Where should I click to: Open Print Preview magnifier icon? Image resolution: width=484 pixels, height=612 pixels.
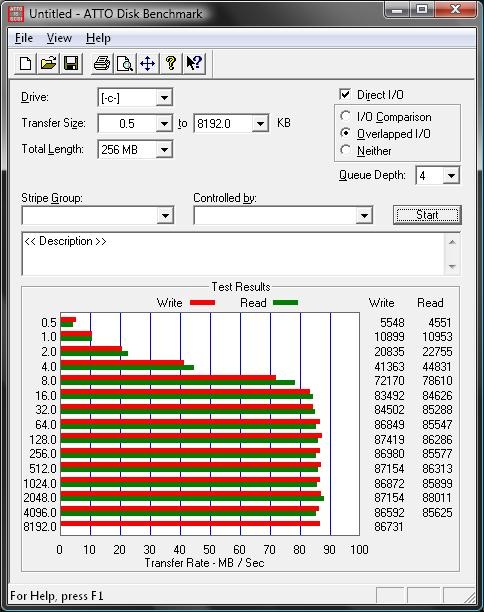(125, 63)
